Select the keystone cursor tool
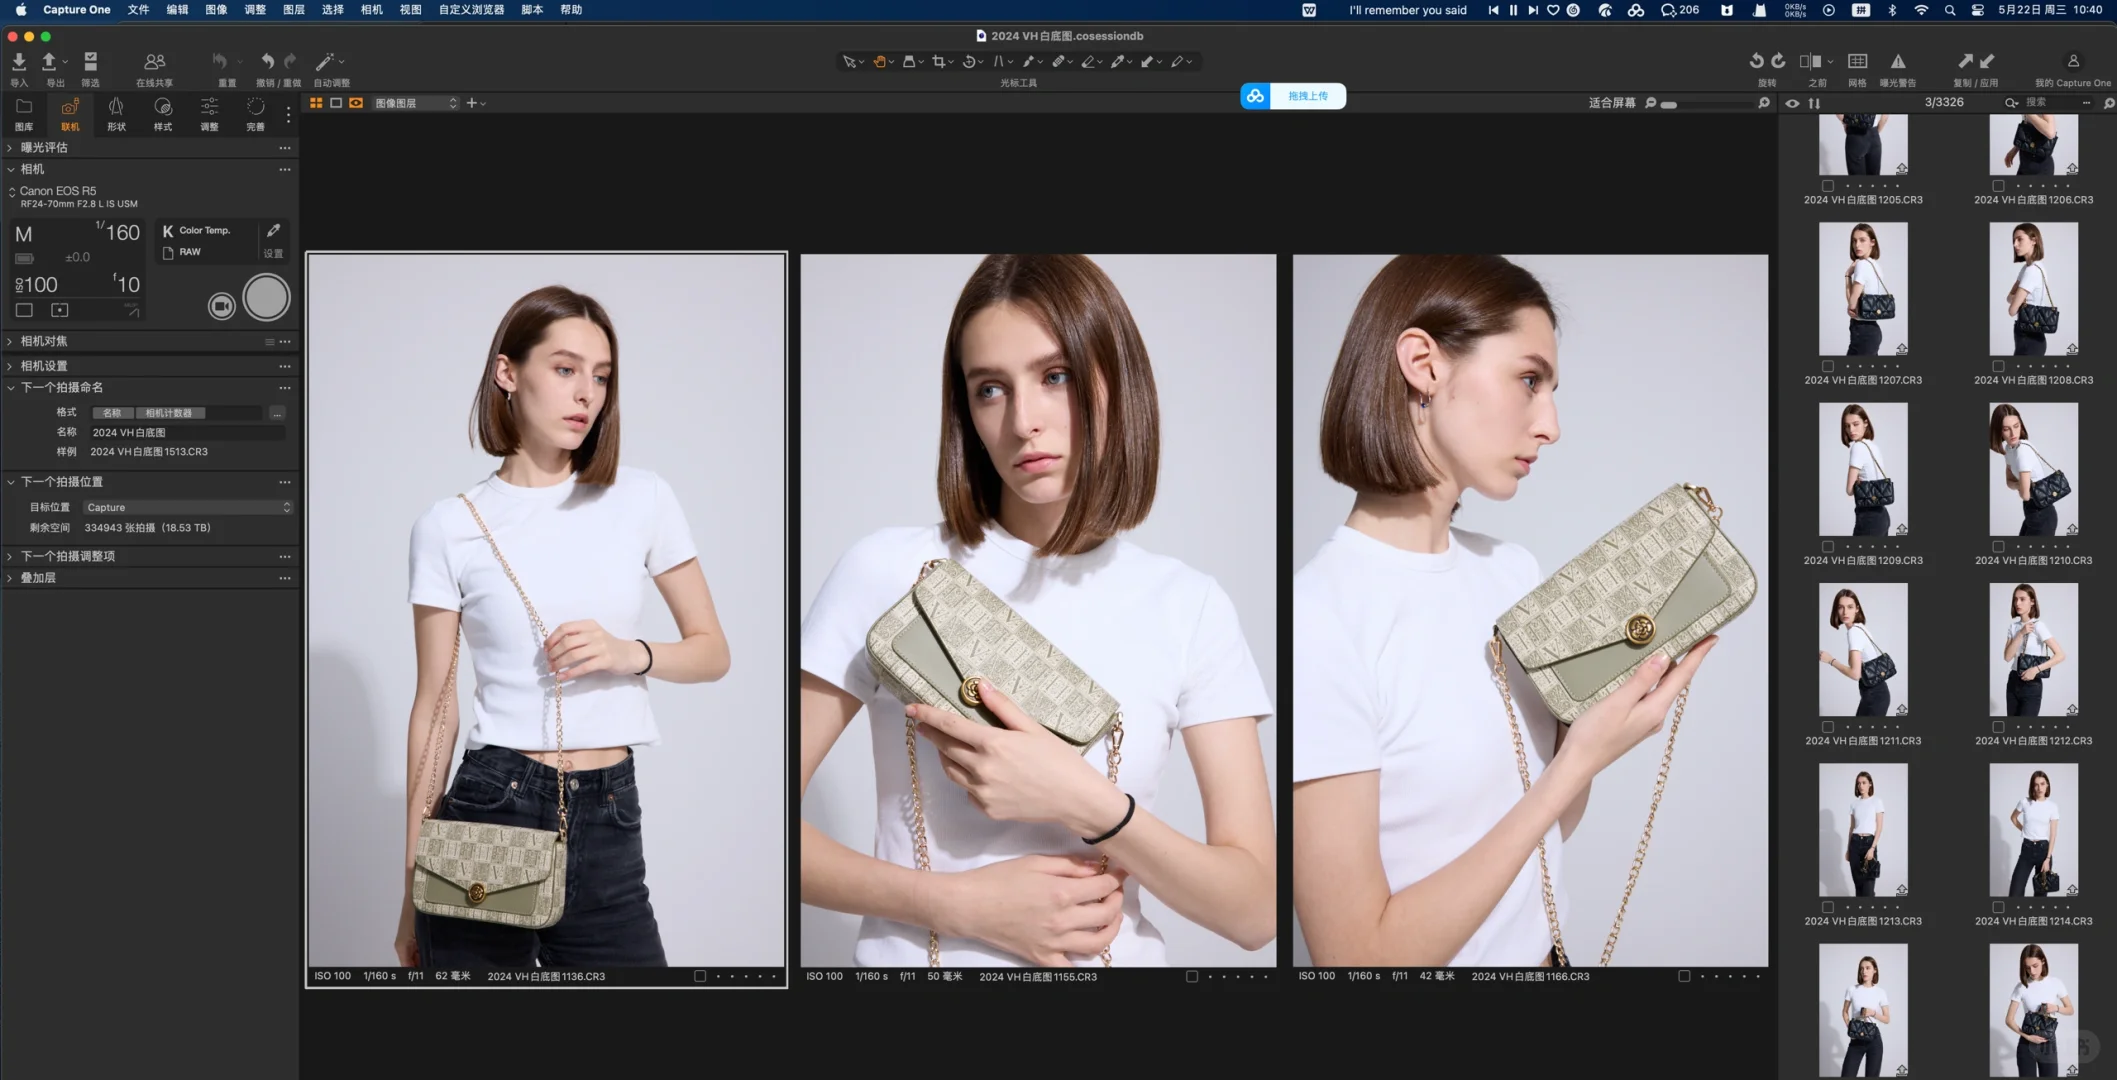The height and width of the screenshot is (1080, 2117). [998, 62]
